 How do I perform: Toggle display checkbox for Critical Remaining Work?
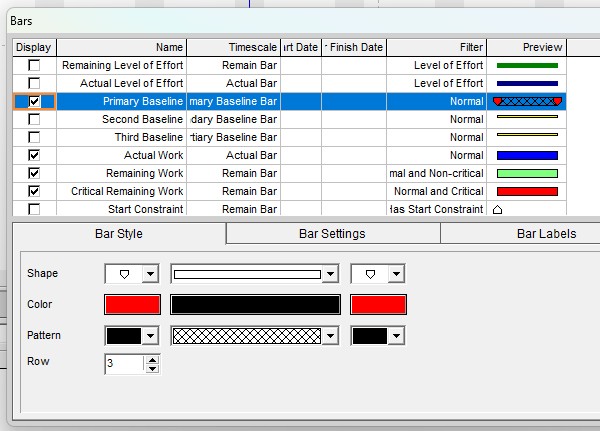coord(34,191)
